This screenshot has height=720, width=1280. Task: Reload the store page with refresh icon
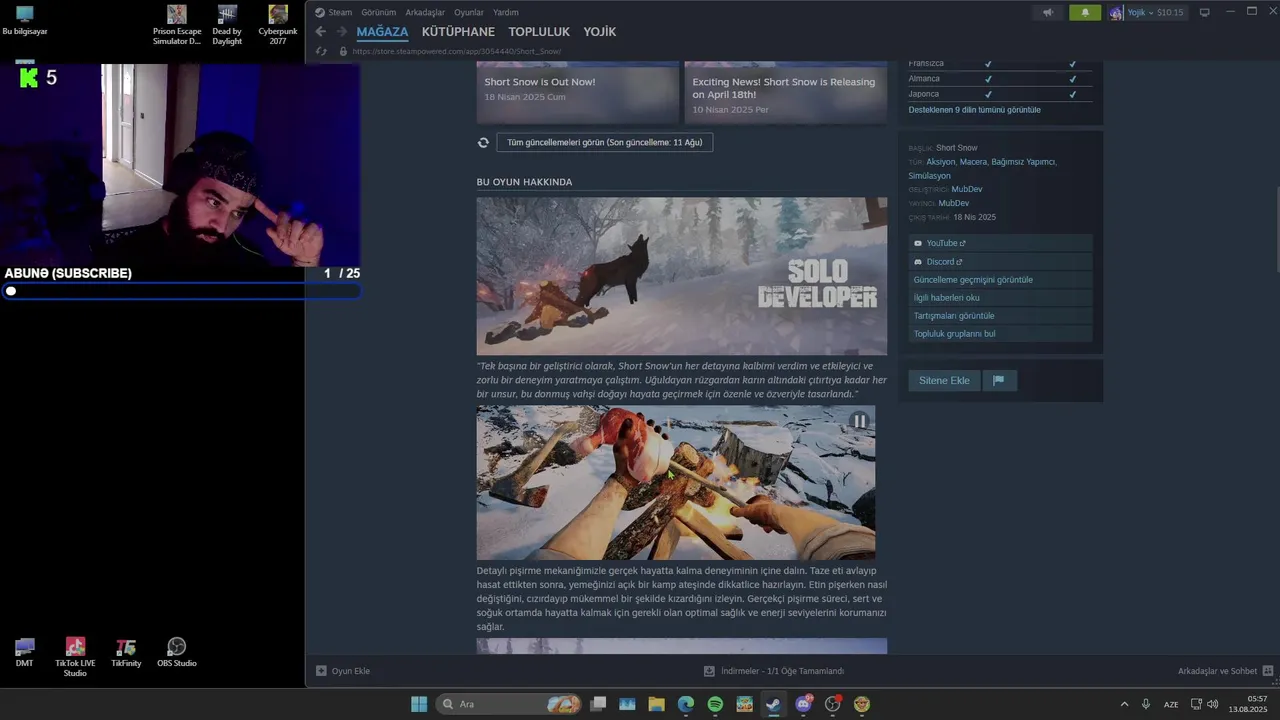coord(321,51)
